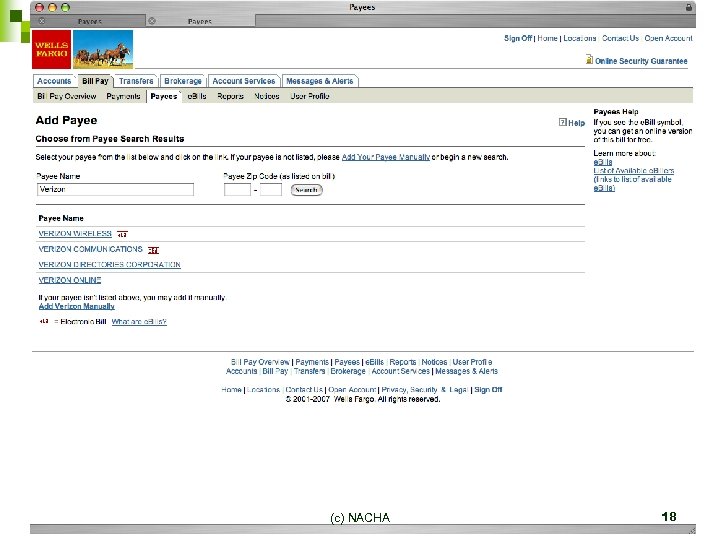Click eBill icon beside Verizon Wireless
This screenshot has width=720, height=540.
click(122, 234)
